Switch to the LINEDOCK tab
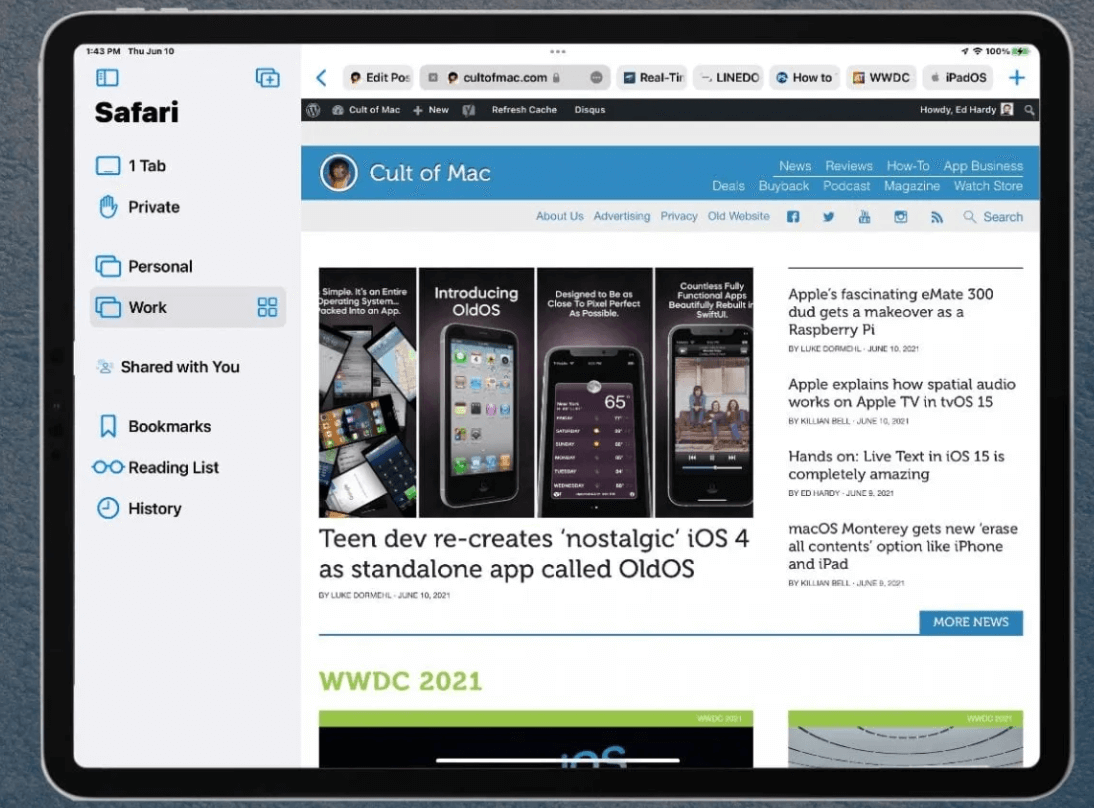Image resolution: width=1094 pixels, height=808 pixels. pyautogui.click(x=729, y=77)
